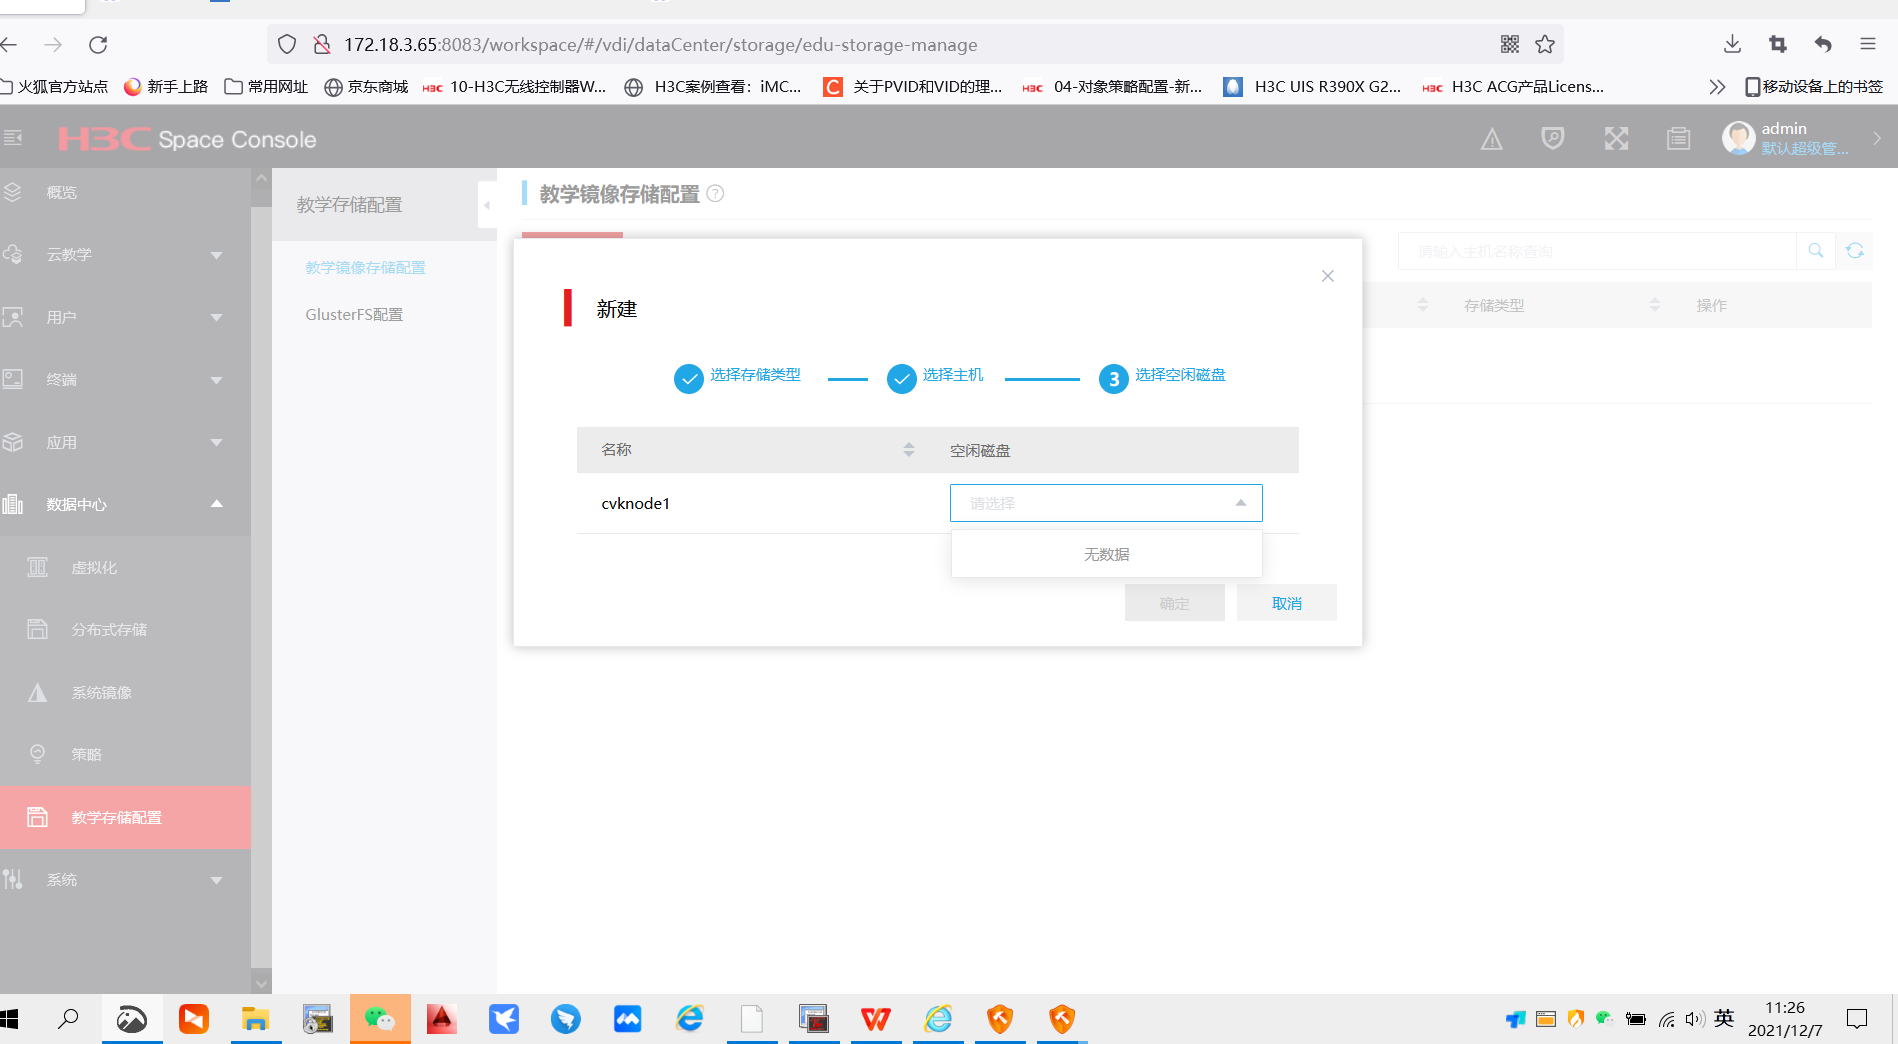Sort by the 存储类型 column
Image resolution: width=1898 pixels, height=1044 pixels.
click(1654, 305)
